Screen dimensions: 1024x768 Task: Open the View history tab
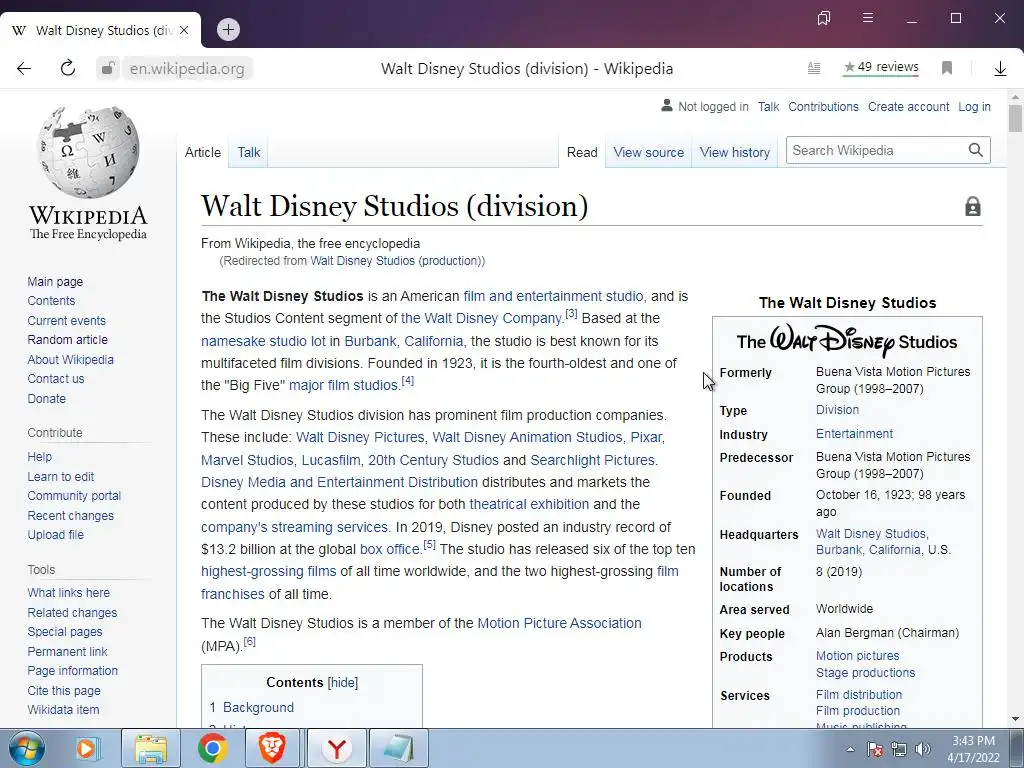[x=735, y=152]
